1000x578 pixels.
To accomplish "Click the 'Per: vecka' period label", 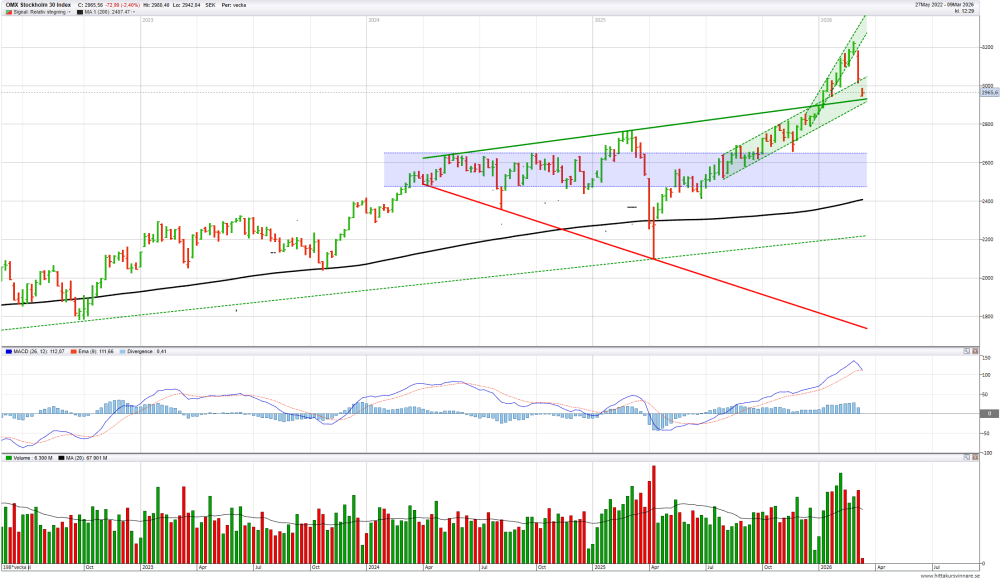I will coord(234,5).
